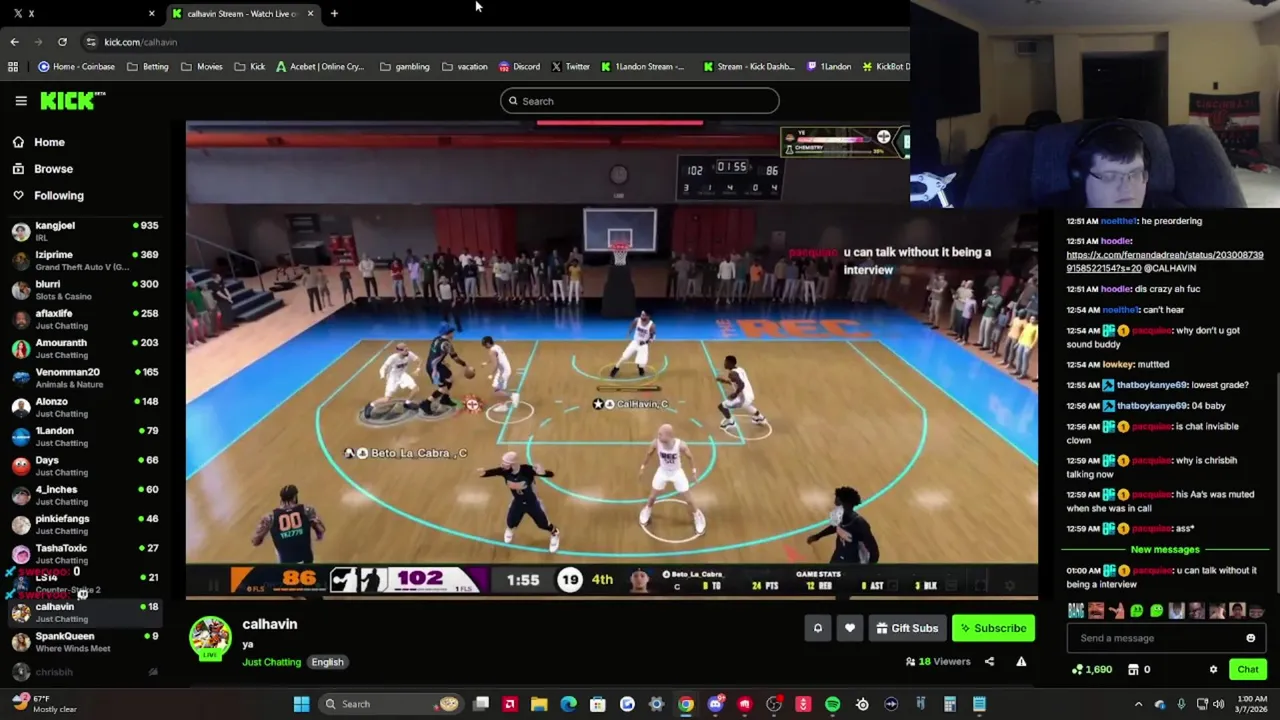Screen dimensions: 1280x720
Task: Open the Twitter bookmark
Action: [571, 67]
